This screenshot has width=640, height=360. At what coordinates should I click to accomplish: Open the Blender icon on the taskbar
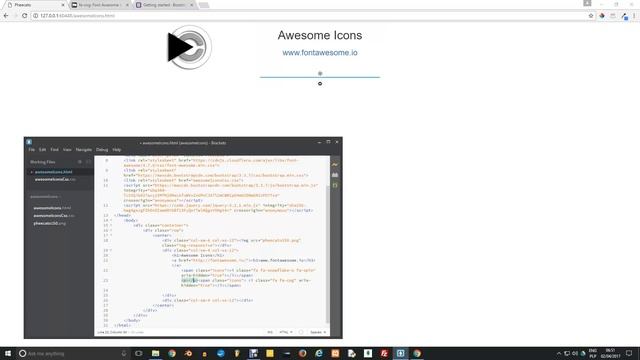[188, 353]
